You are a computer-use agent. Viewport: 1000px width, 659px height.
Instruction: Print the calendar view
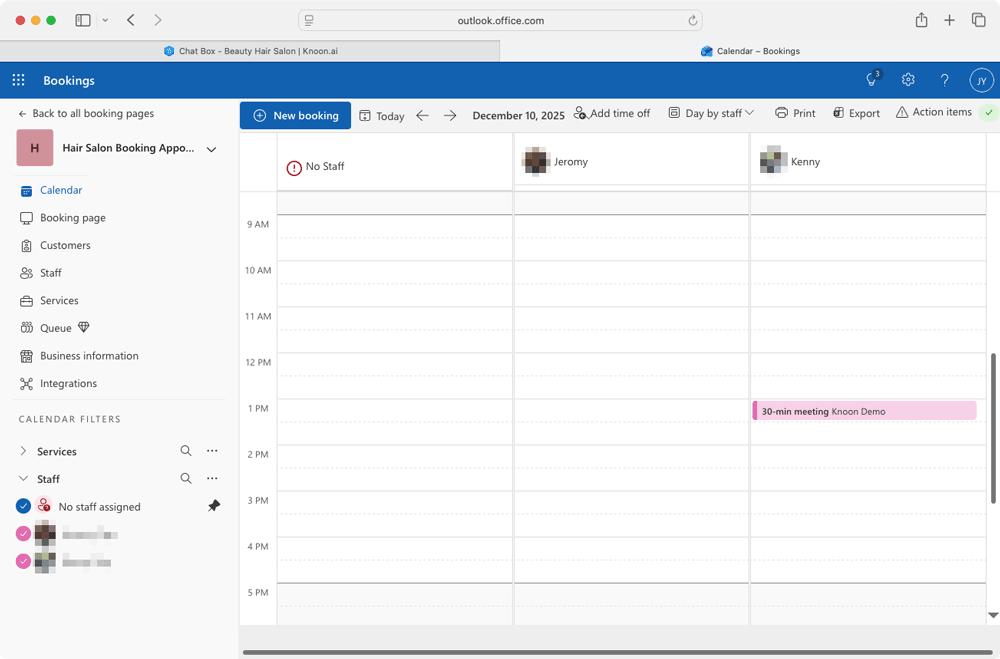(x=795, y=113)
